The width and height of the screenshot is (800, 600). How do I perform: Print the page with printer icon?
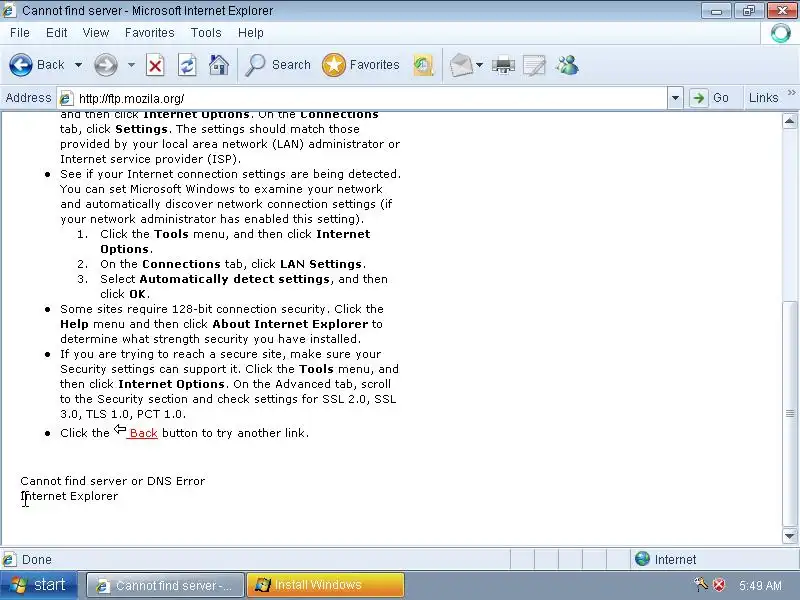503,65
